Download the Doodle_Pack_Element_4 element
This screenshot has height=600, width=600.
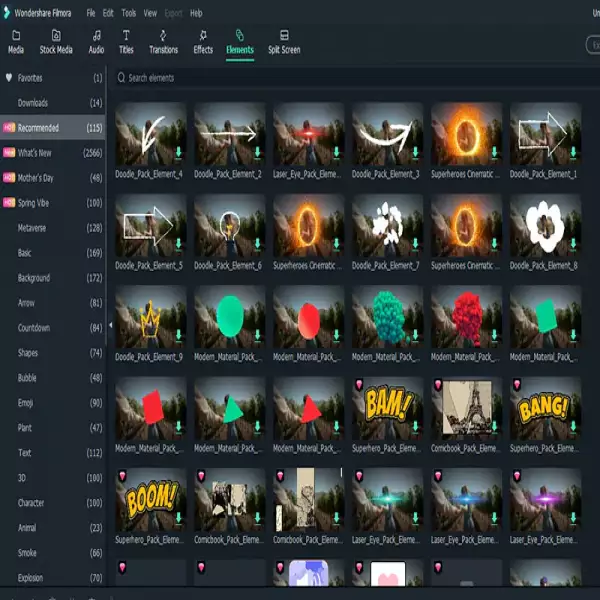[x=178, y=152]
